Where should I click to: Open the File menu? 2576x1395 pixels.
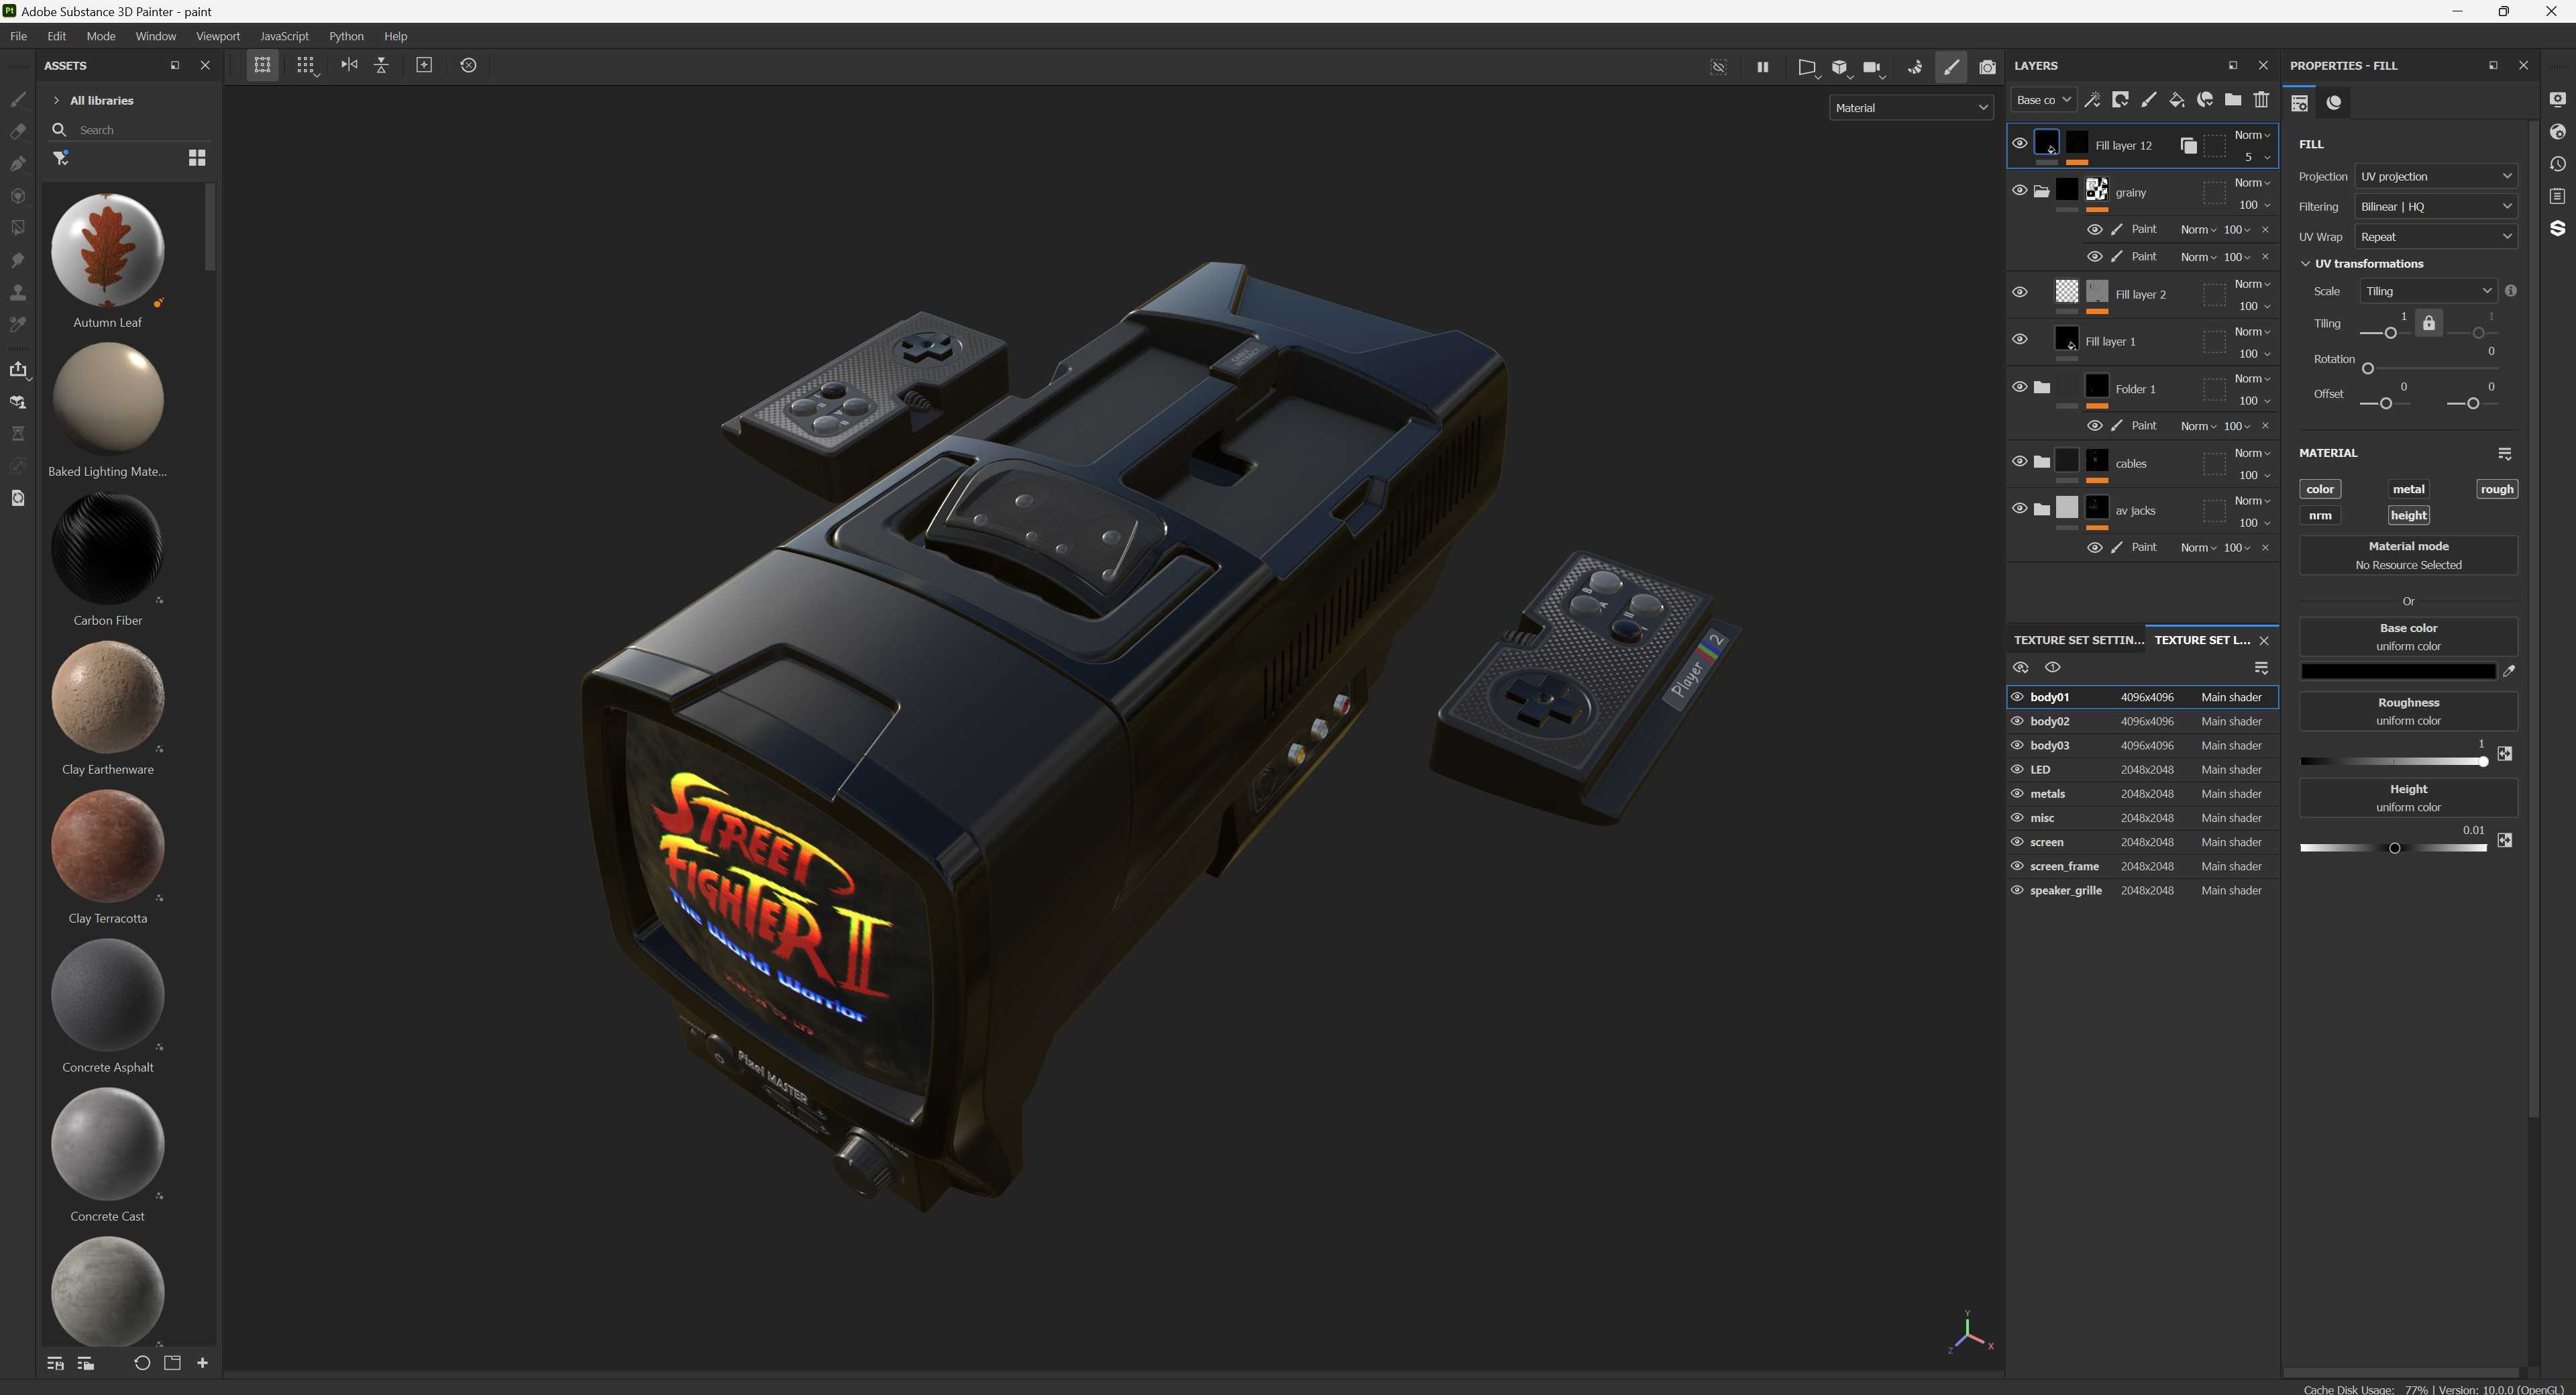[x=18, y=36]
